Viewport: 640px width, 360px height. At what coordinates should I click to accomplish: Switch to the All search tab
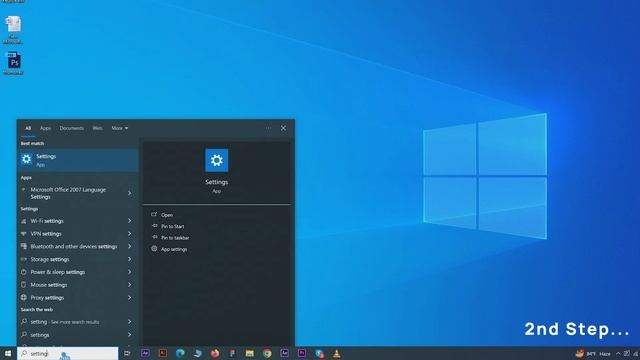(28, 128)
